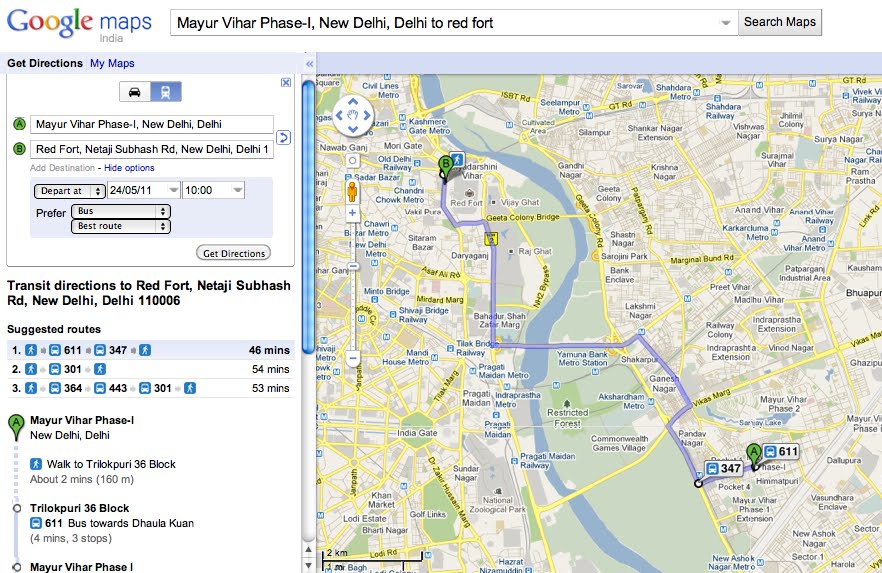Pan the map right arrow
The width and height of the screenshot is (882, 573).
[367, 115]
